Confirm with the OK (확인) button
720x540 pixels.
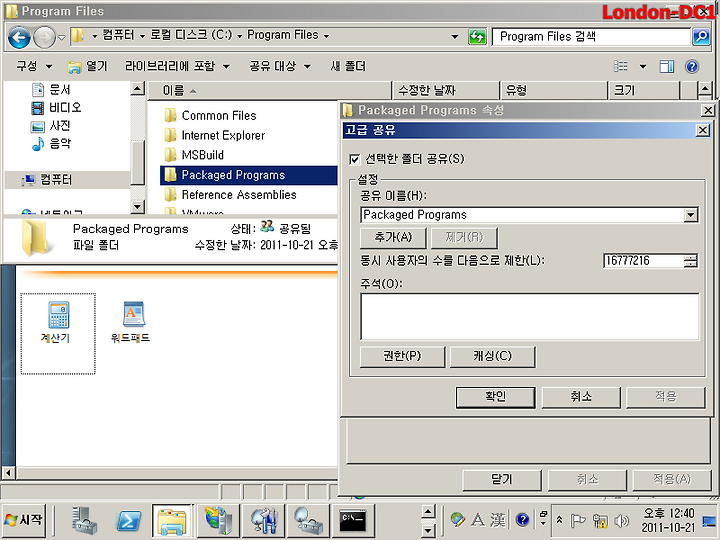coord(495,397)
